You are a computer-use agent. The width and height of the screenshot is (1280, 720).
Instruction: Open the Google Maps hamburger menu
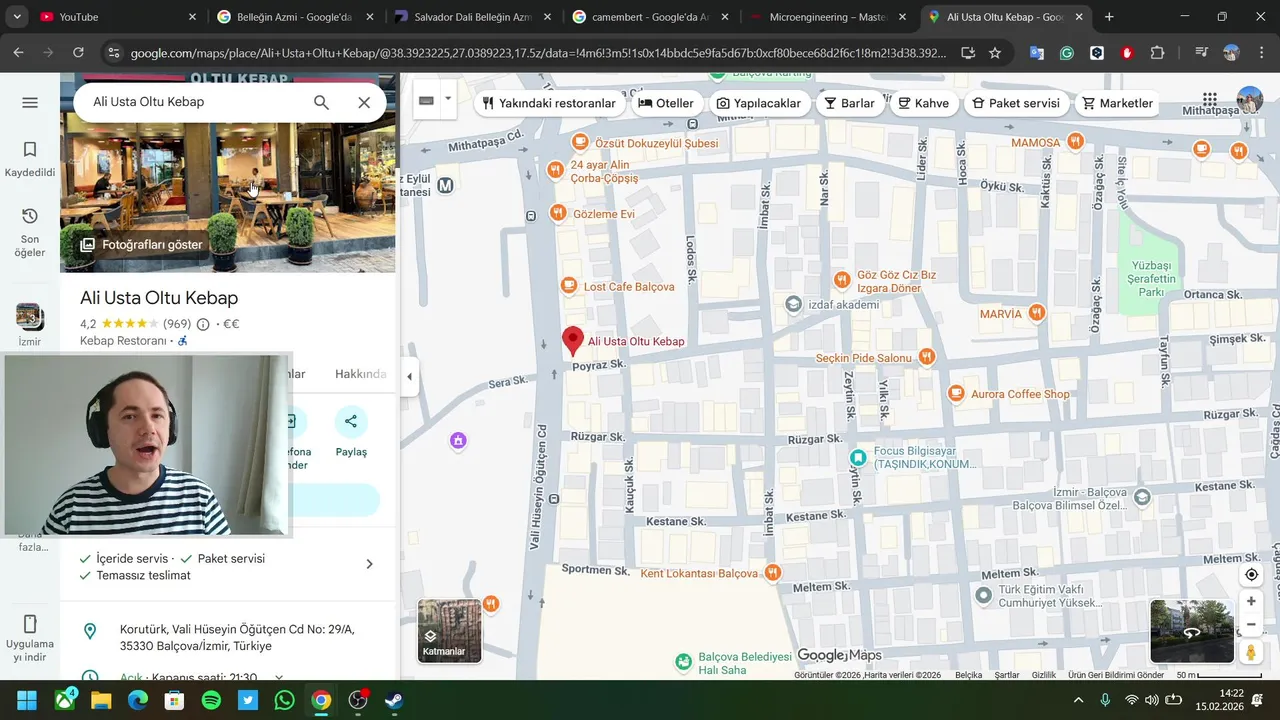click(30, 103)
